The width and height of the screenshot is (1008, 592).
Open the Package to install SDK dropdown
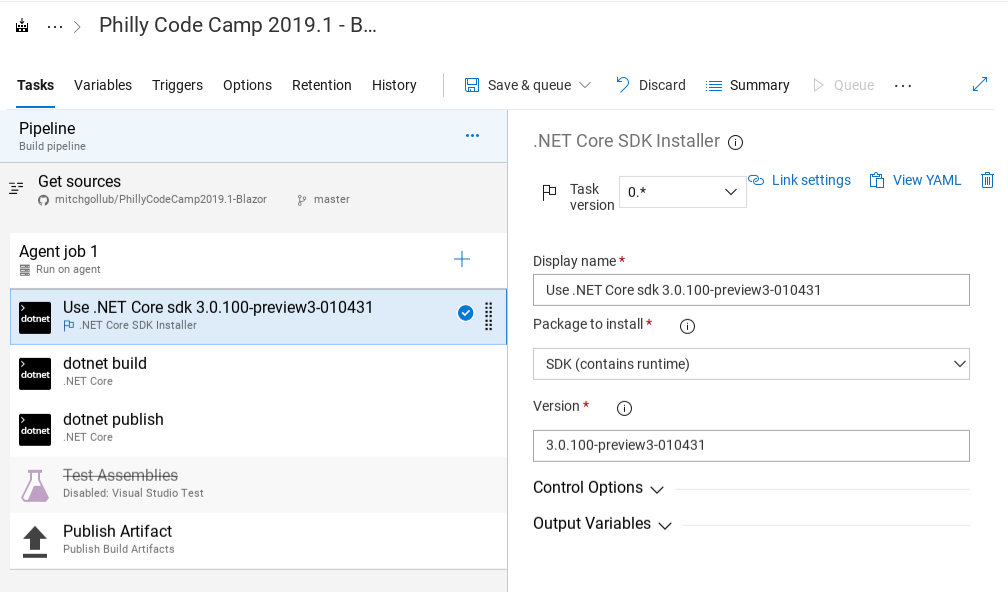tap(751, 364)
